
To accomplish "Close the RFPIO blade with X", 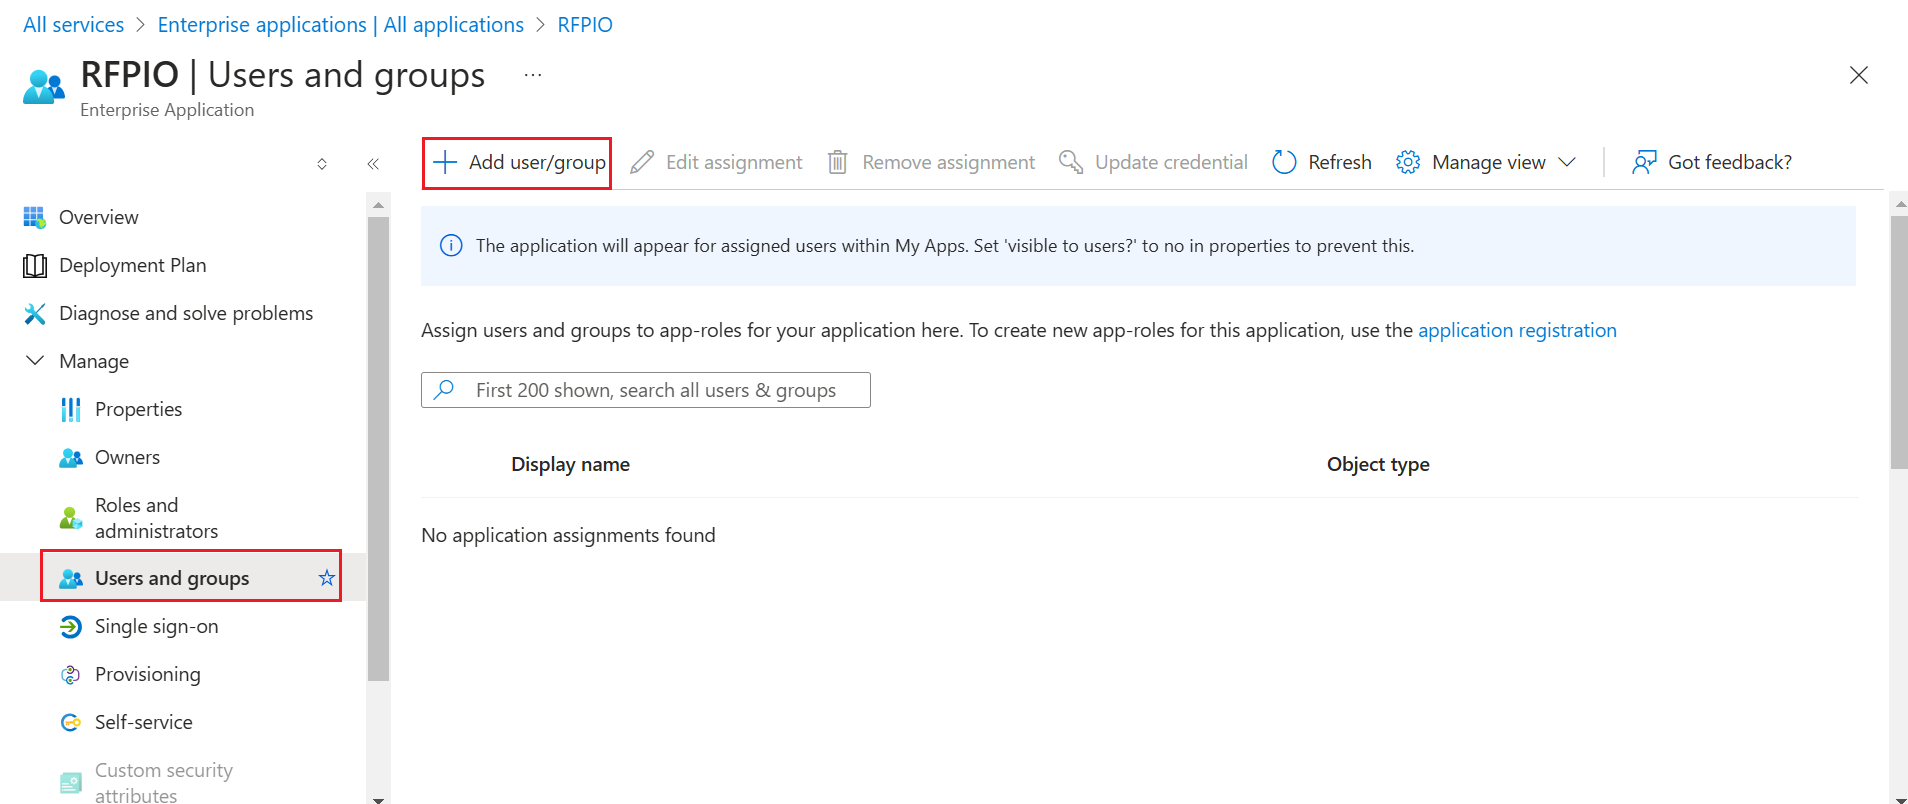I will (1859, 75).
